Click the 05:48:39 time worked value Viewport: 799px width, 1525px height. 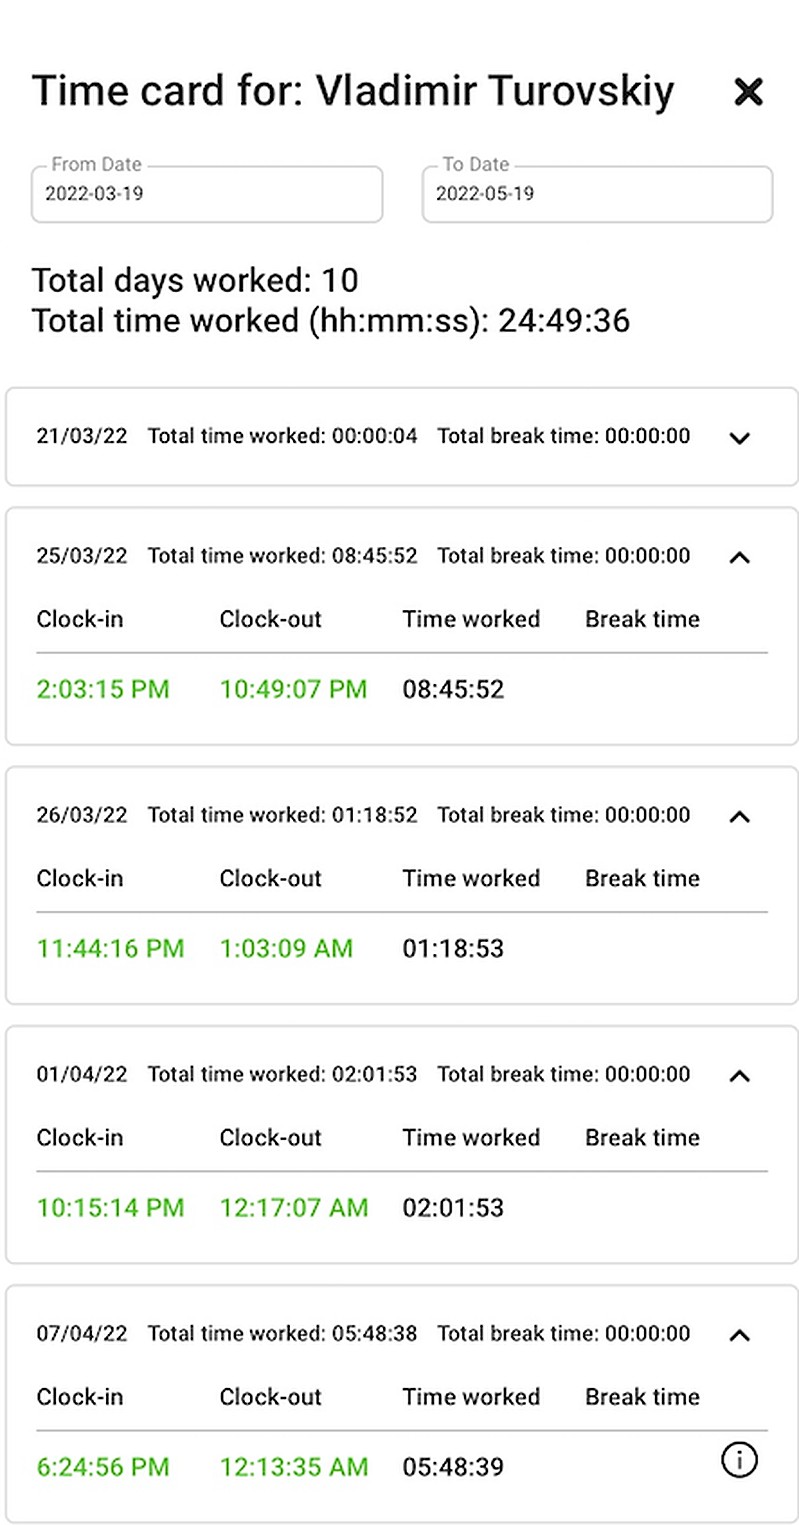click(x=453, y=1467)
